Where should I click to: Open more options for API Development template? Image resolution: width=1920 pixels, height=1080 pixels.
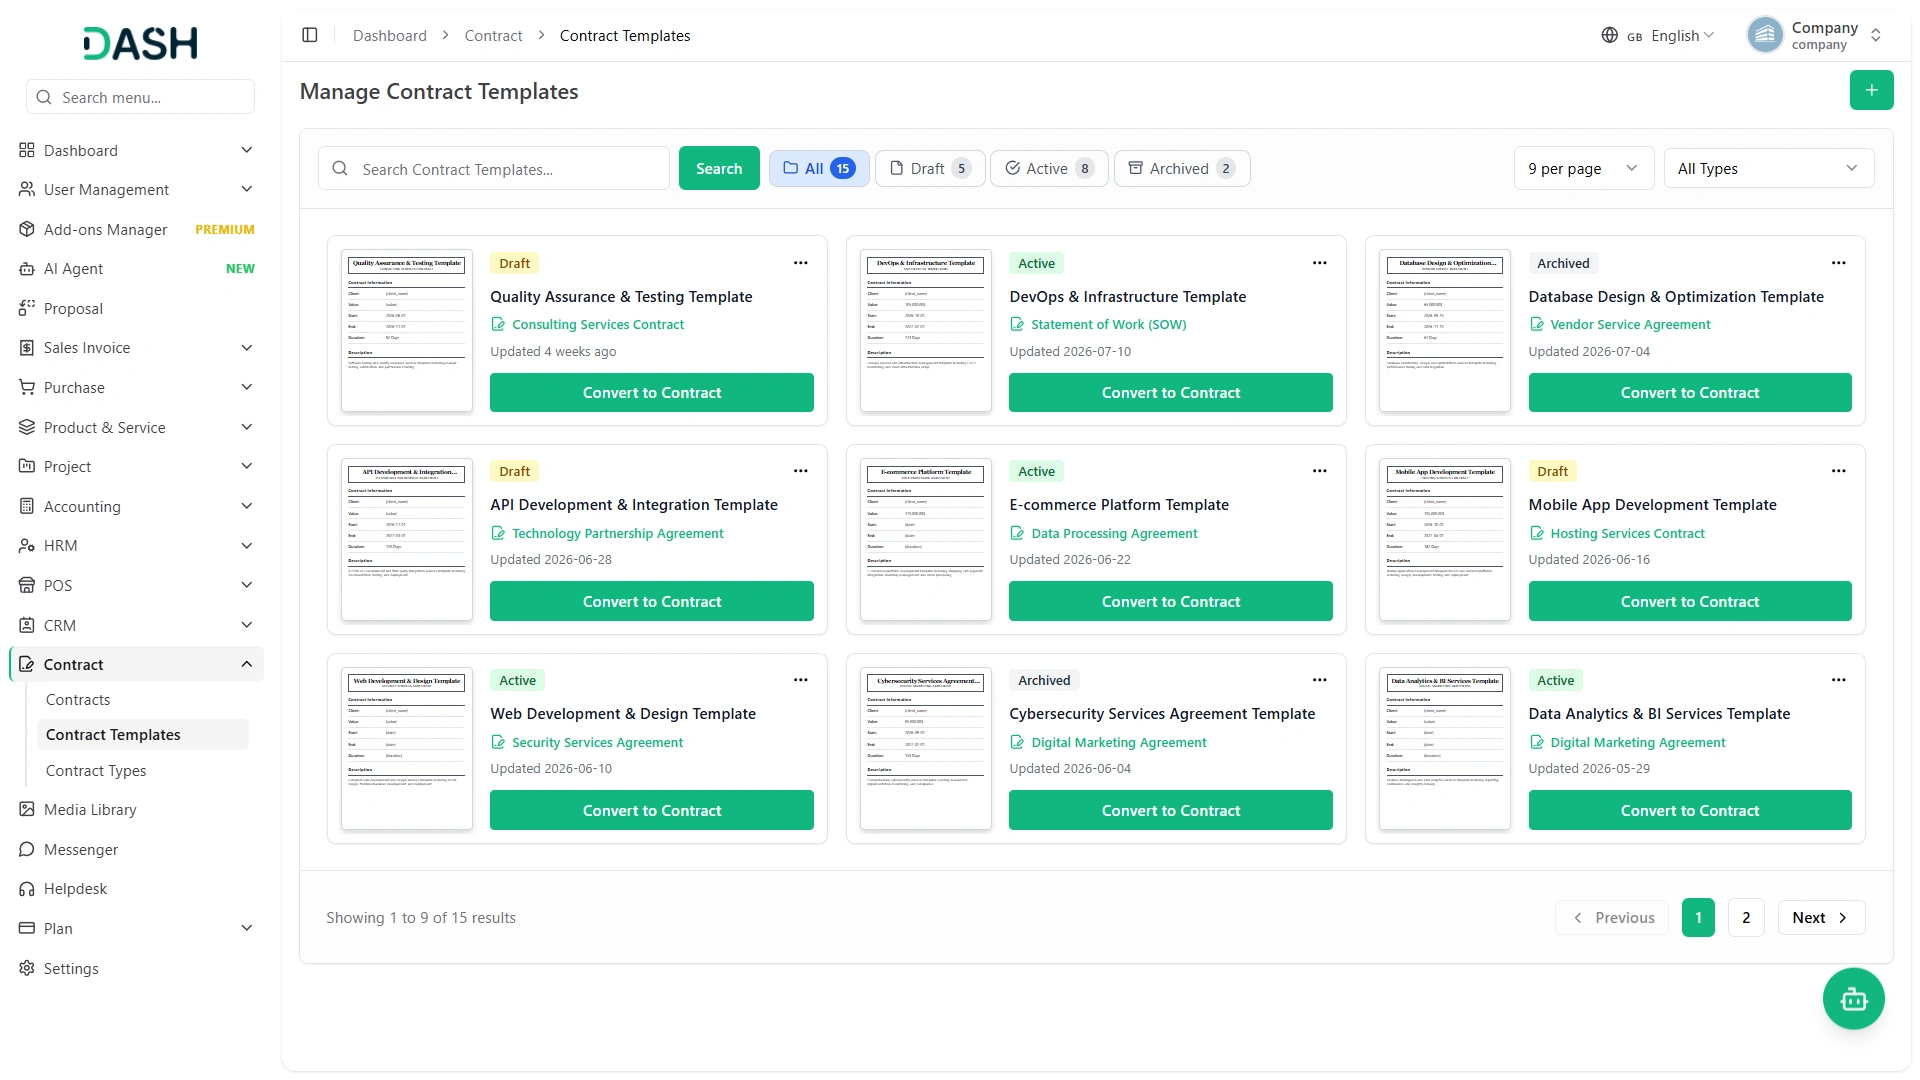click(800, 471)
